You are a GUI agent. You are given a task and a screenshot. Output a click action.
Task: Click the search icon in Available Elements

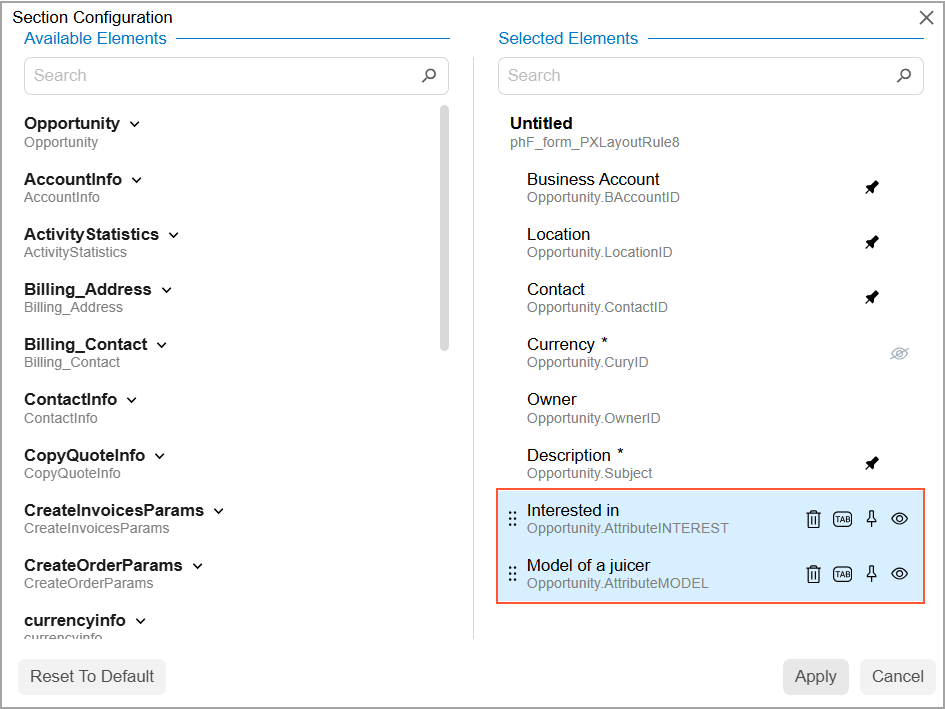pyautogui.click(x=429, y=75)
